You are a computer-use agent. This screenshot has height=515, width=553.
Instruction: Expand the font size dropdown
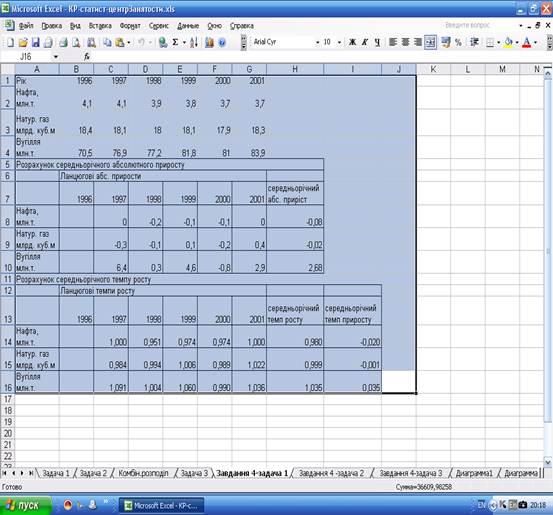tap(339, 42)
